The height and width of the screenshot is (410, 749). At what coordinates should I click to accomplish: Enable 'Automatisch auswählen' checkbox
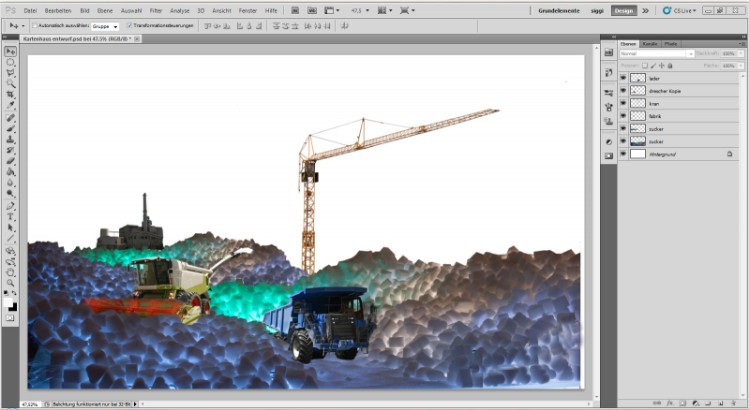33,25
